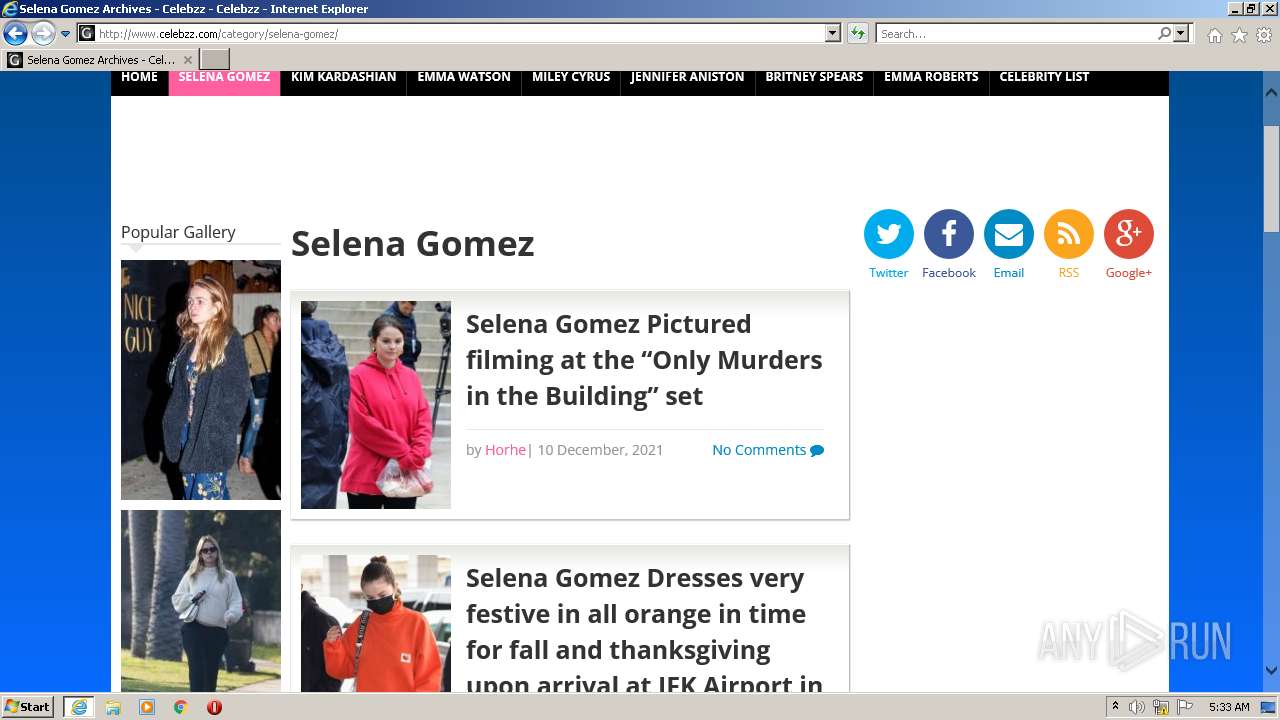This screenshot has height=720, width=1280.
Task: Open the Favorites star icon
Action: (1239, 35)
